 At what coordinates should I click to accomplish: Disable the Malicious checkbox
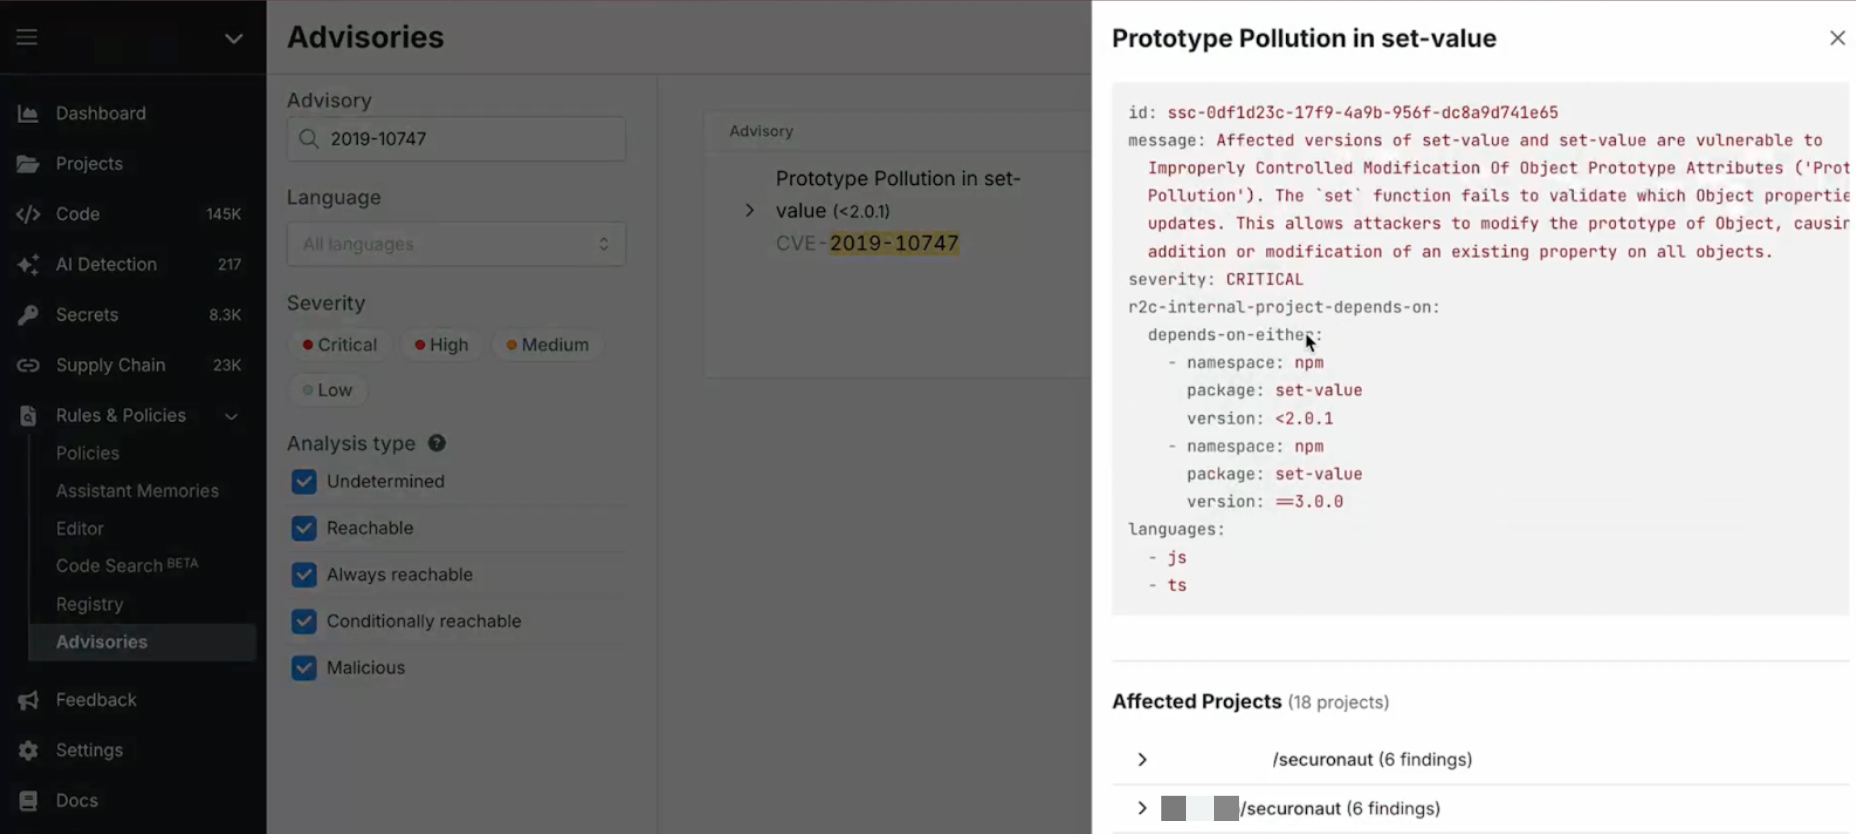[304, 668]
